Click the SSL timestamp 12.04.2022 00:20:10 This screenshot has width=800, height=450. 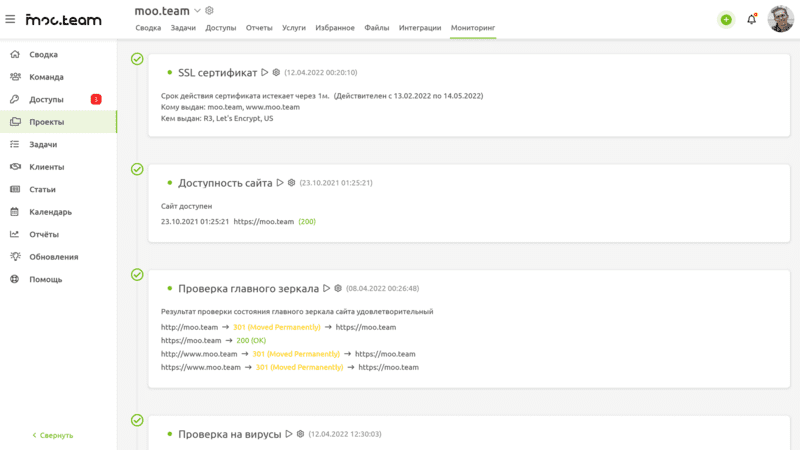tap(321, 72)
